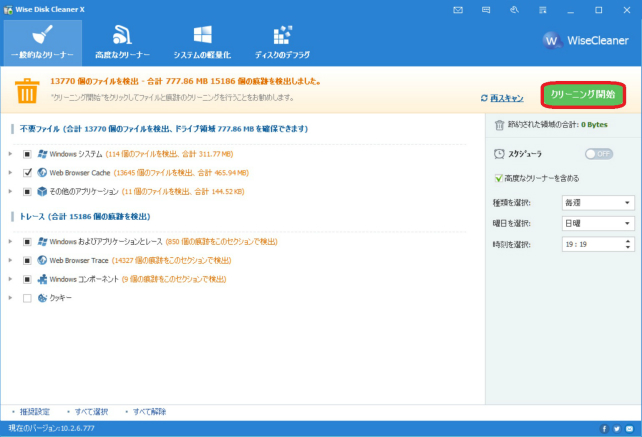Click the 再スキャン rescan link
The height and width of the screenshot is (437, 642).
click(x=505, y=99)
